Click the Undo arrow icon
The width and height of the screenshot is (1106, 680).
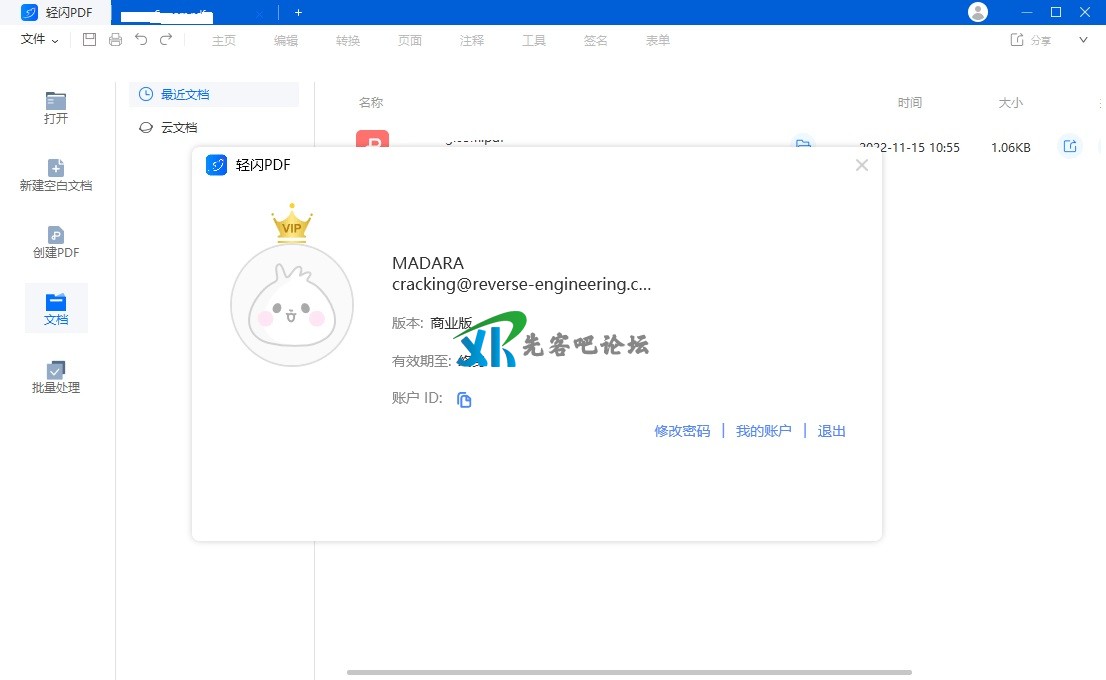point(141,40)
